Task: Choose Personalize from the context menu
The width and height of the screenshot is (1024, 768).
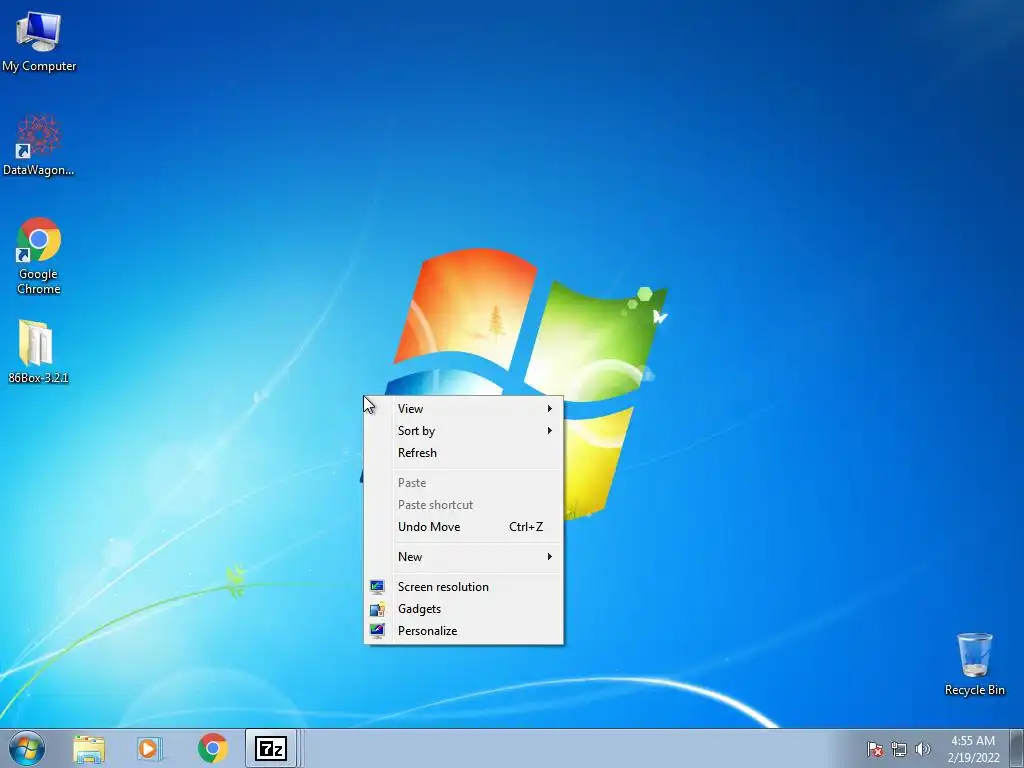Action: [x=463, y=631]
